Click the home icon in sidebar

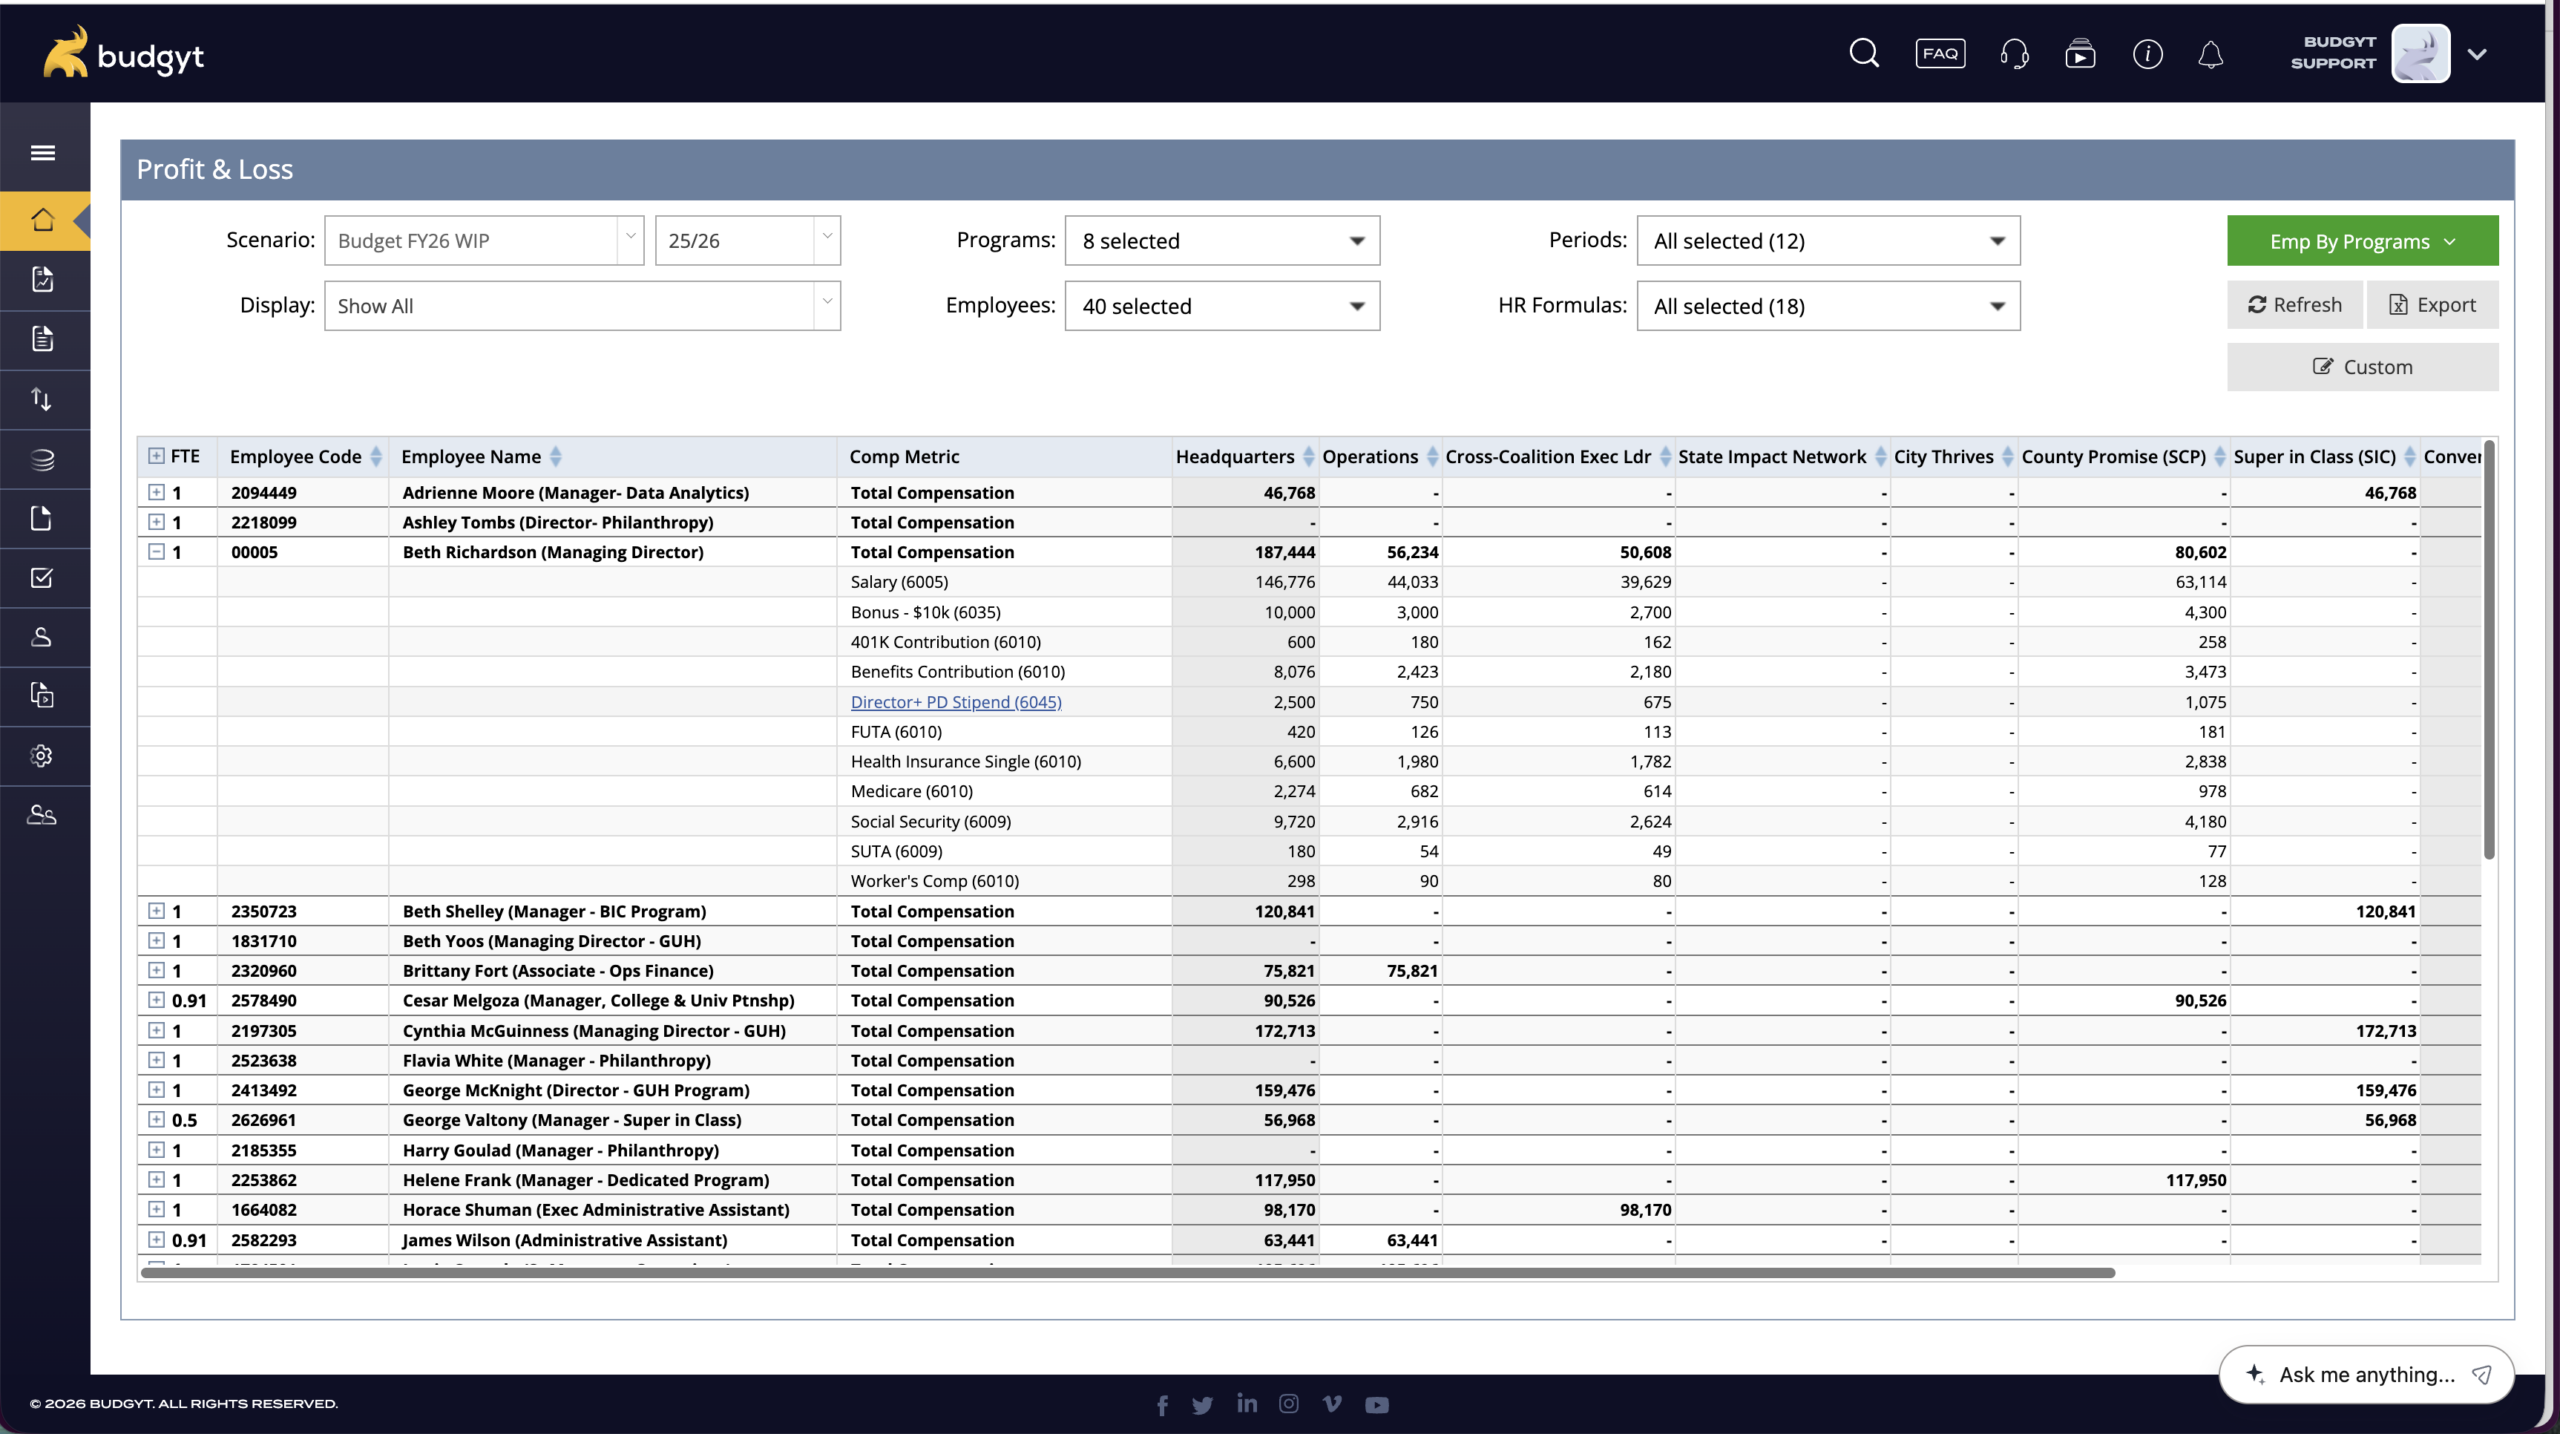pyautogui.click(x=43, y=220)
